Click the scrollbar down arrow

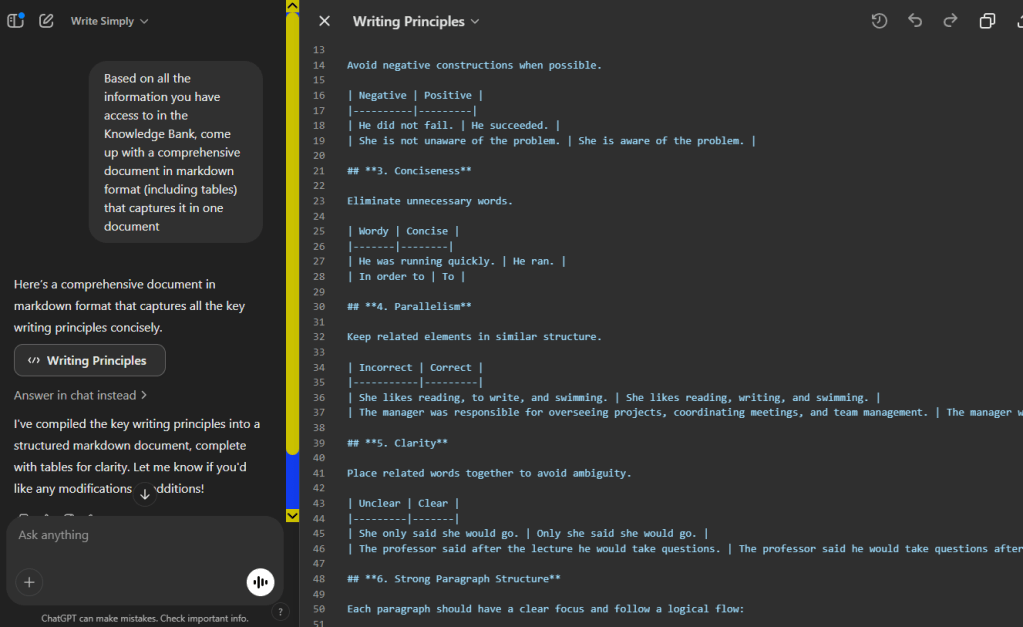[291, 515]
